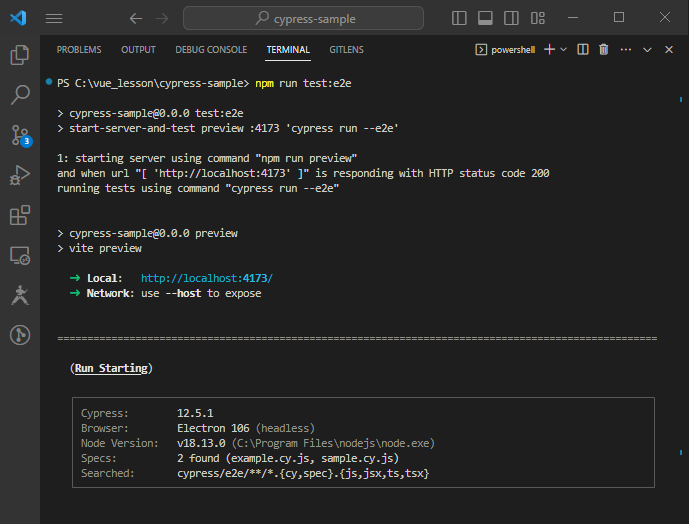Open the hamburger application menu
This screenshot has height=524, width=689.
tap(54, 18)
